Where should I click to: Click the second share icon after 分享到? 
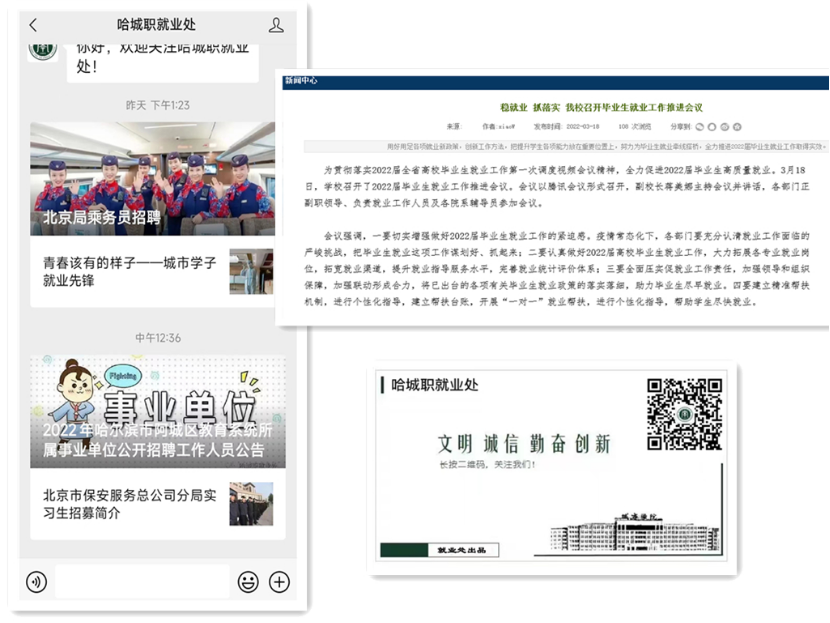712,127
